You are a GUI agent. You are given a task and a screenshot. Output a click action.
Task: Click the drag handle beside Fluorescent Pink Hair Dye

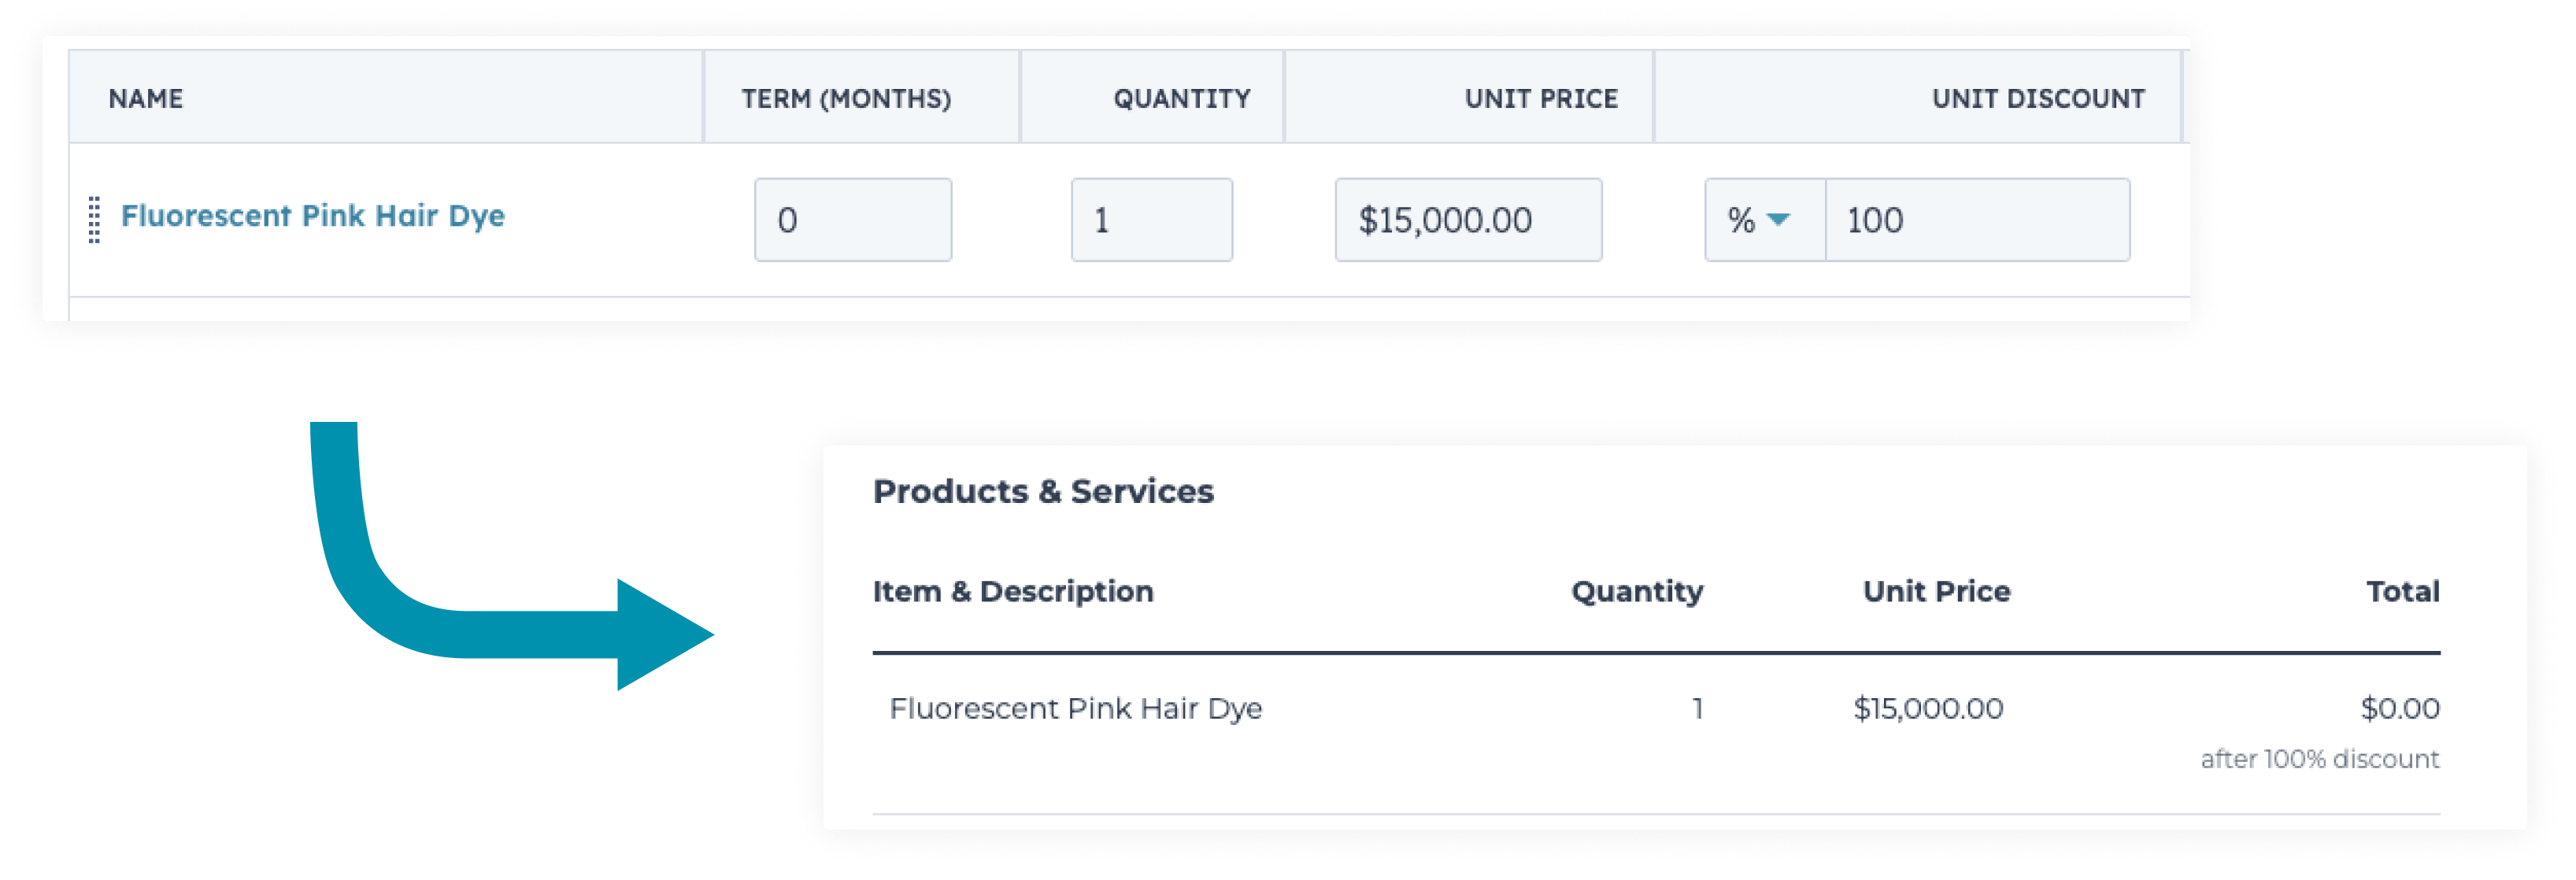tap(94, 219)
